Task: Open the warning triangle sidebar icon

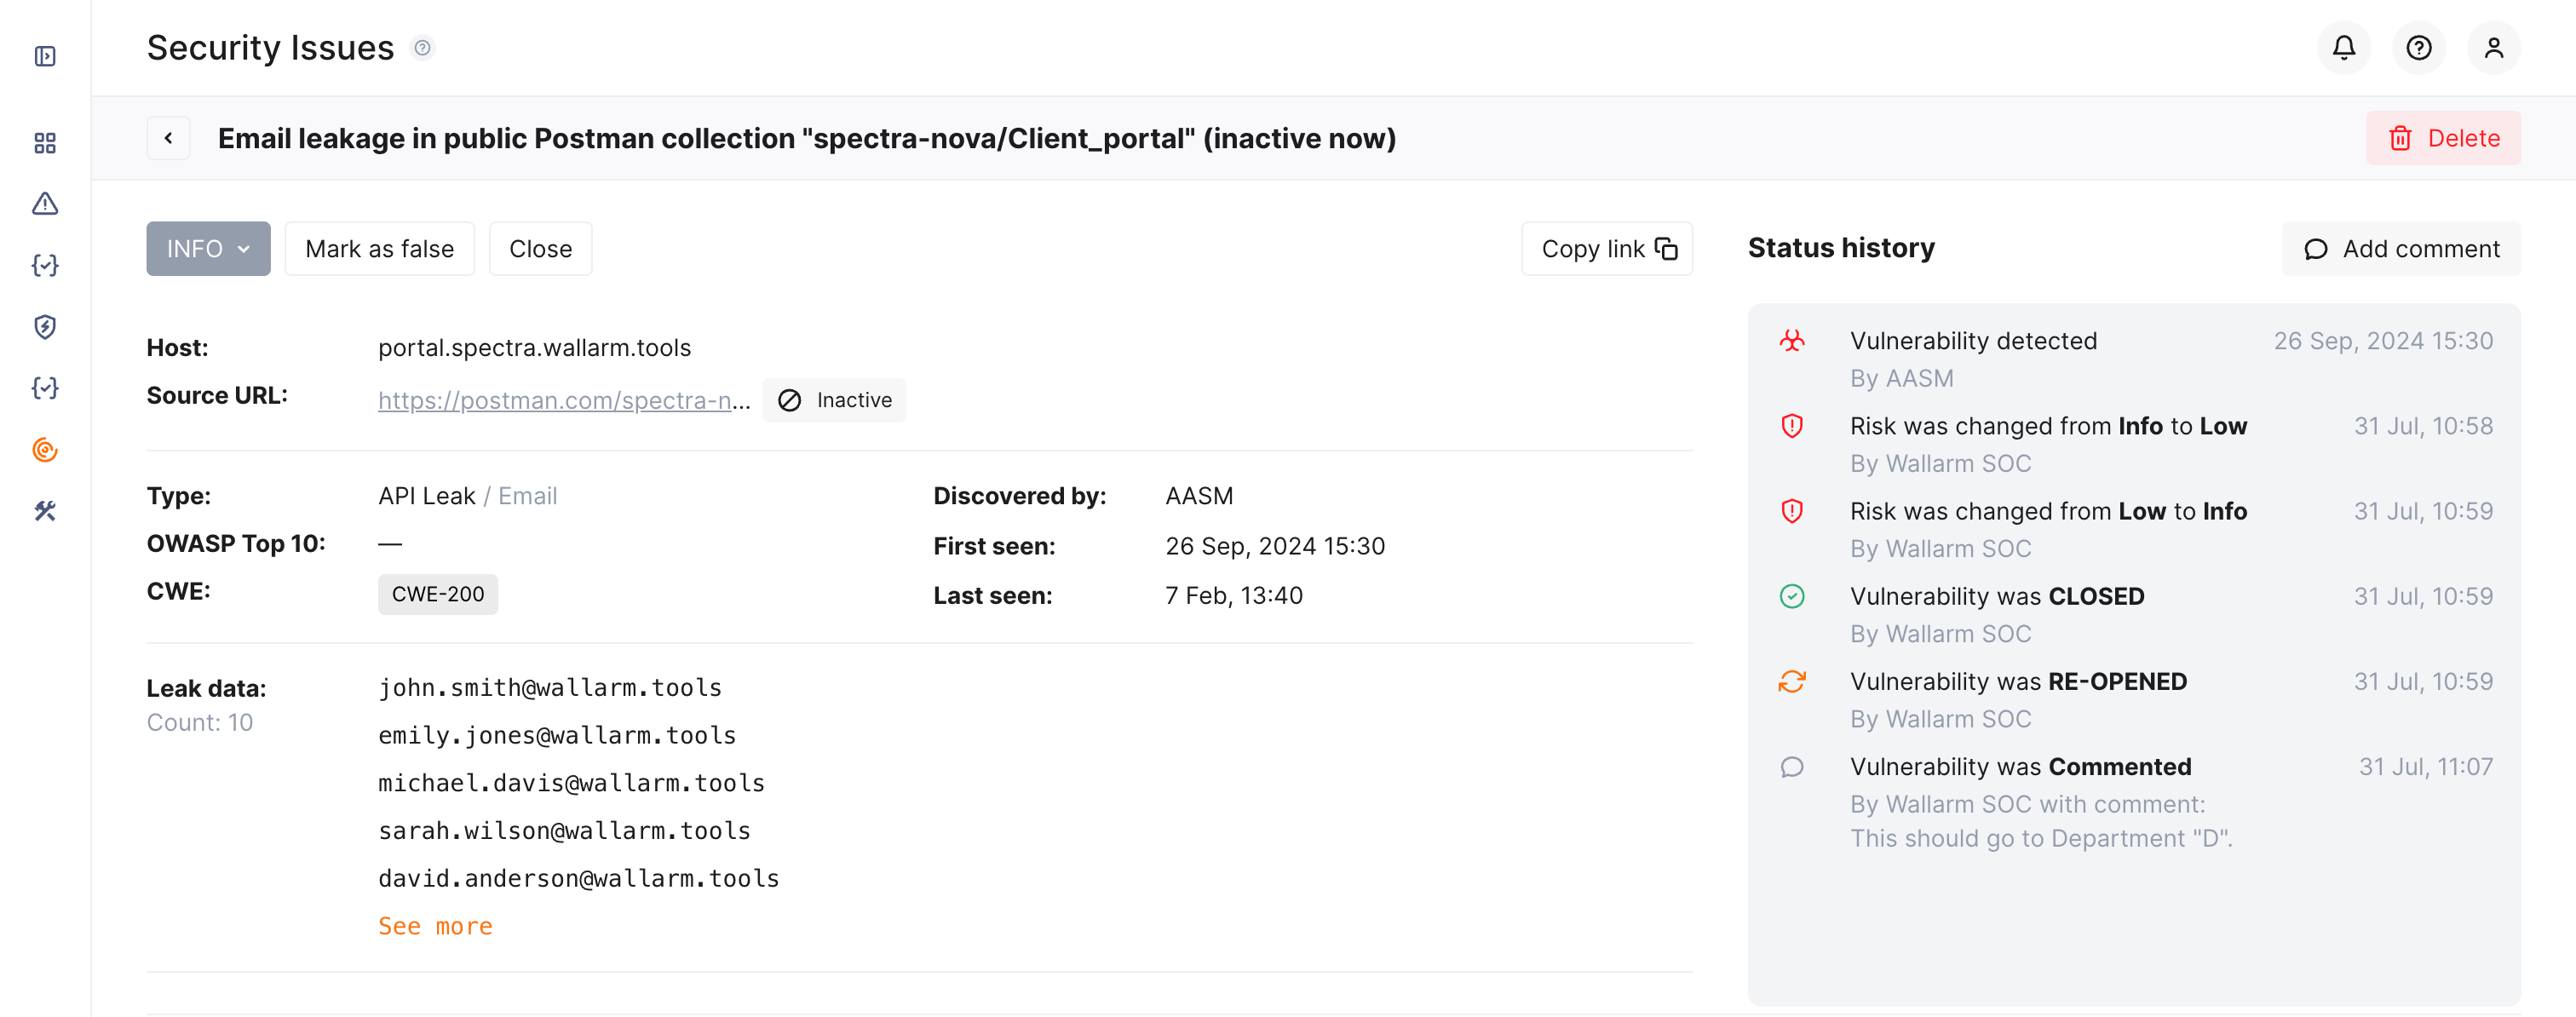Action: coord(45,204)
